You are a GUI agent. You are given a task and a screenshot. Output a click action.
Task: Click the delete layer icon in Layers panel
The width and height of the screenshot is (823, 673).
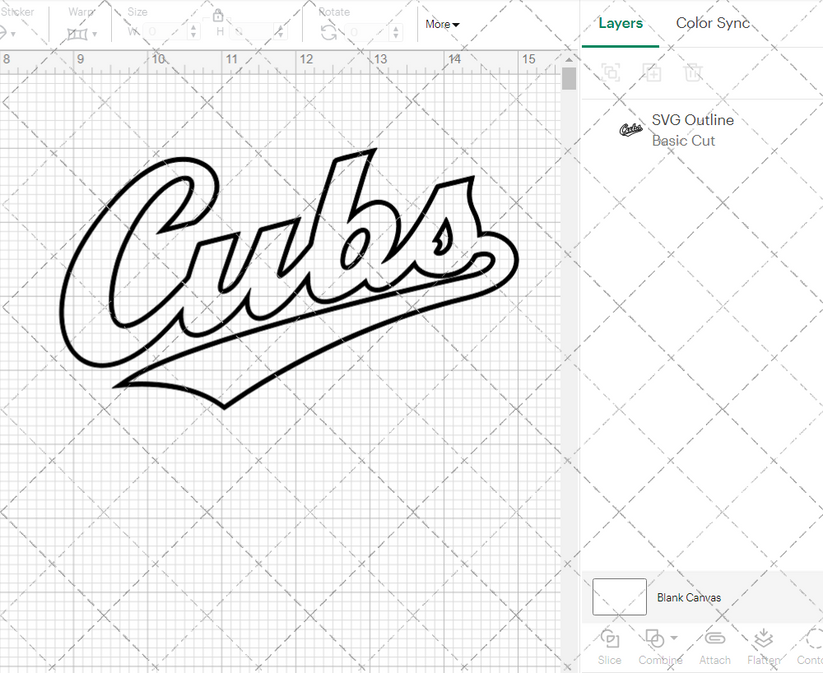pos(695,72)
